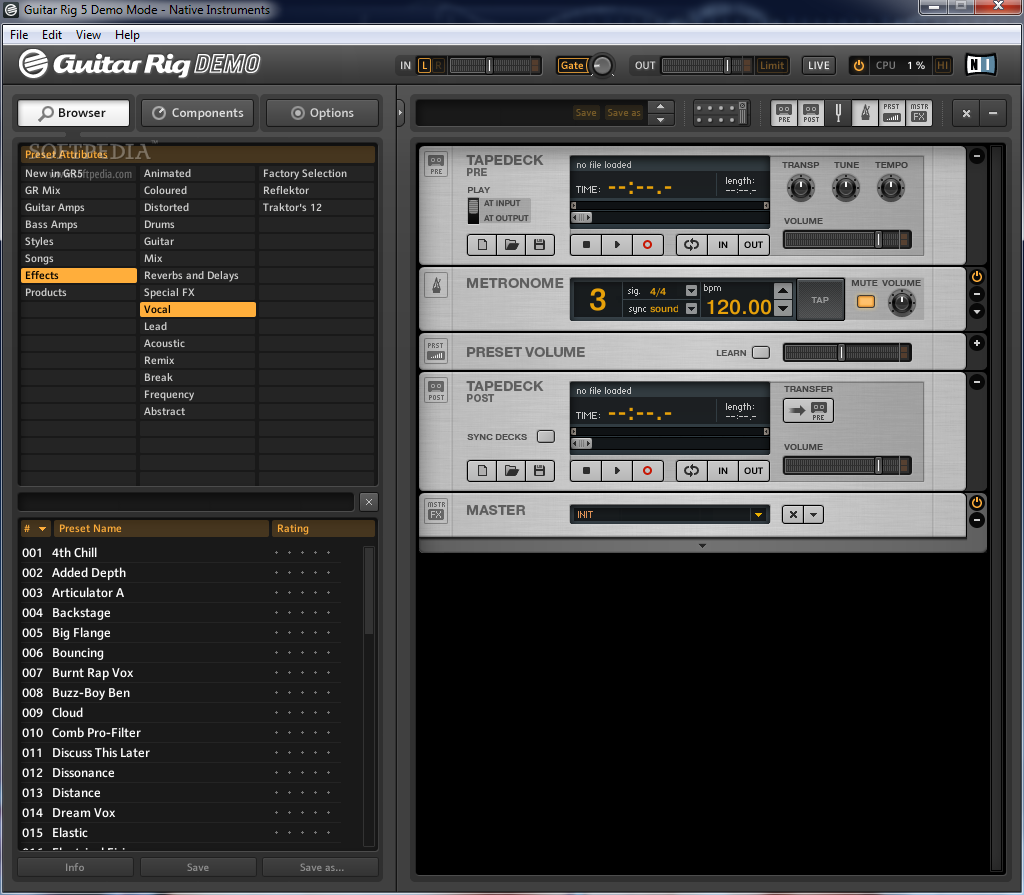Click Save as... below preset list
The height and width of the screenshot is (895, 1024).
(x=321, y=867)
